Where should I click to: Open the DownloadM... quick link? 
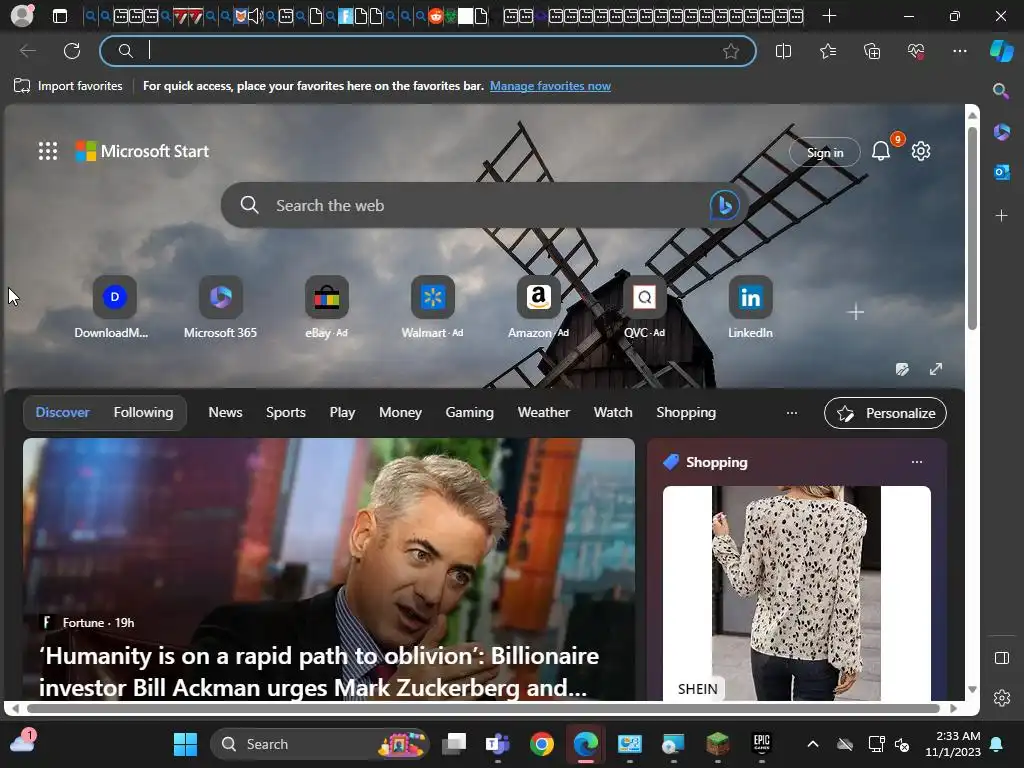click(x=112, y=308)
